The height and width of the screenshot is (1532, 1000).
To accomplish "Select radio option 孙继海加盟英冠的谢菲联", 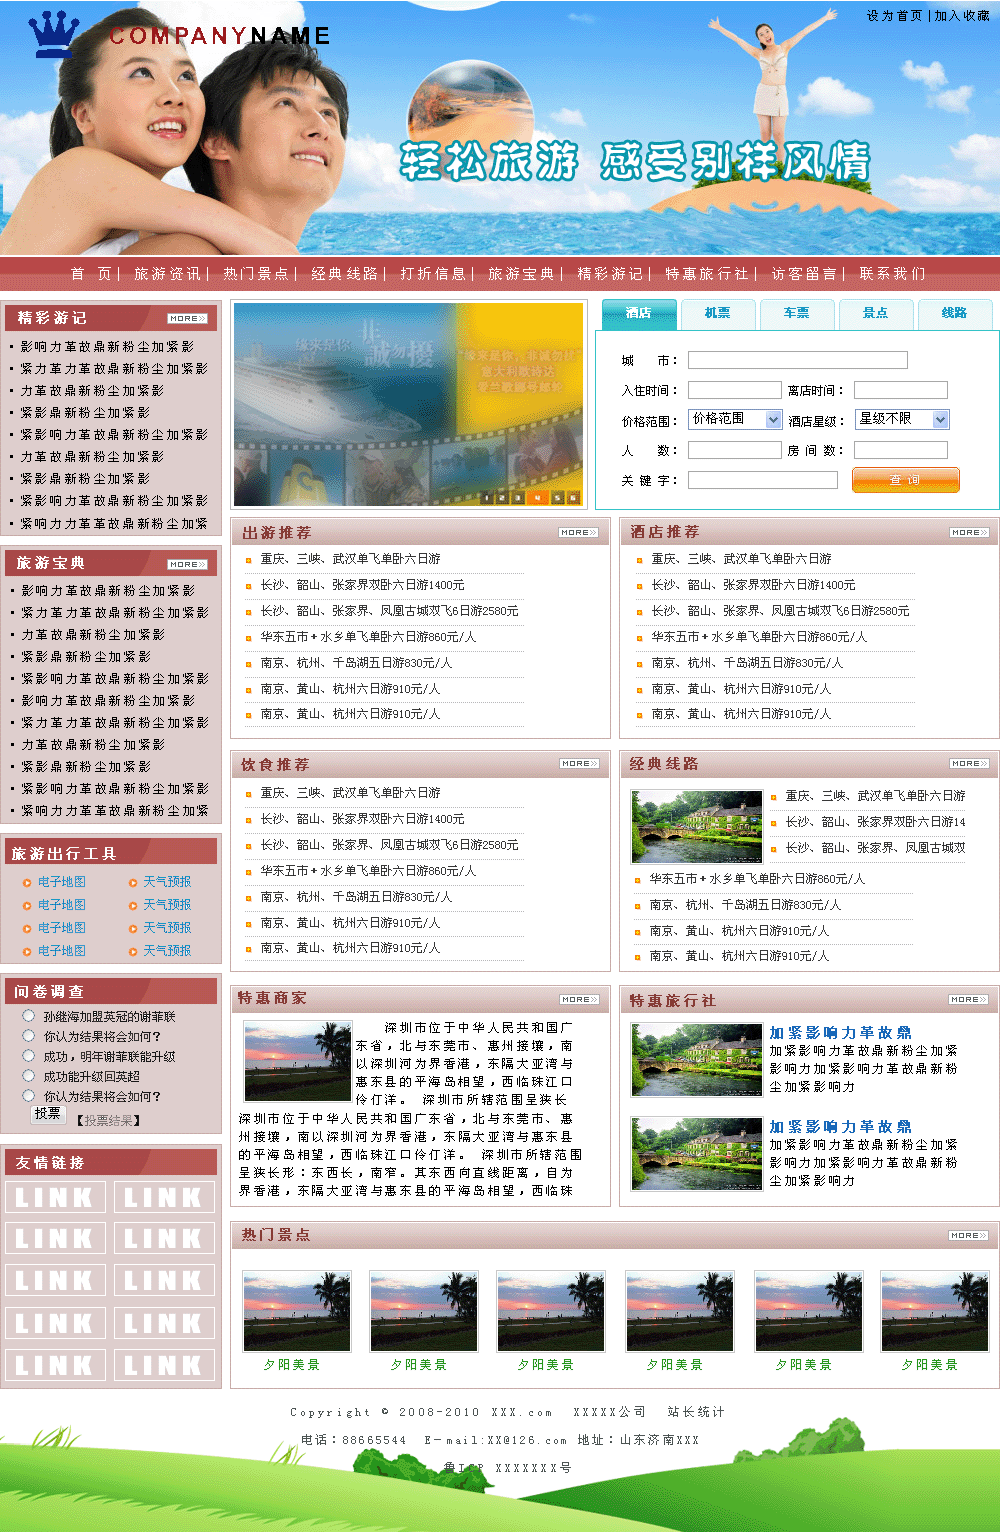I will (x=29, y=1016).
